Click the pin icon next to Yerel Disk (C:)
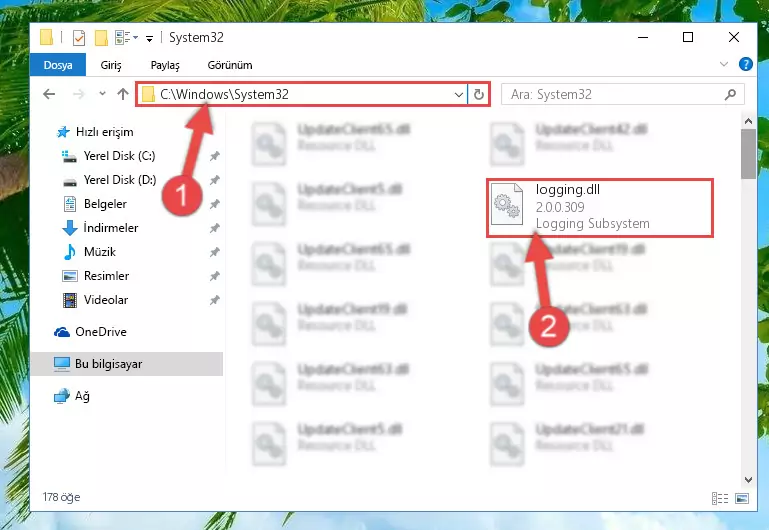The height and width of the screenshot is (530, 769). pos(214,156)
